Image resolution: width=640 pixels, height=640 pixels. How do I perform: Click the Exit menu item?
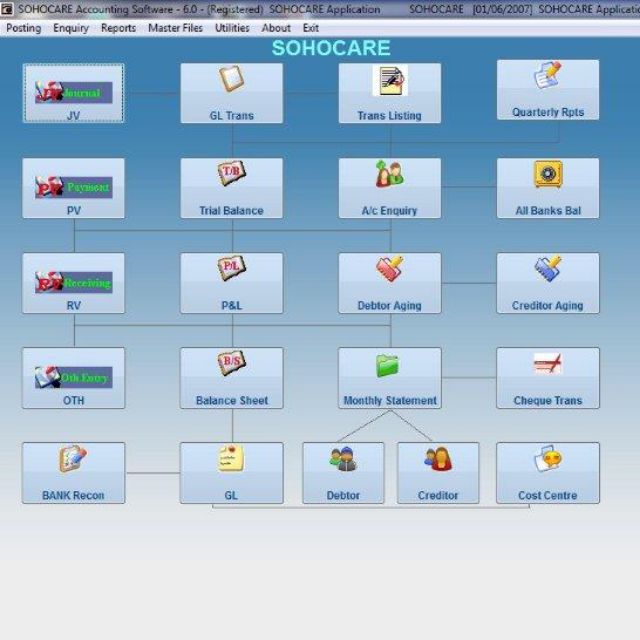311,28
